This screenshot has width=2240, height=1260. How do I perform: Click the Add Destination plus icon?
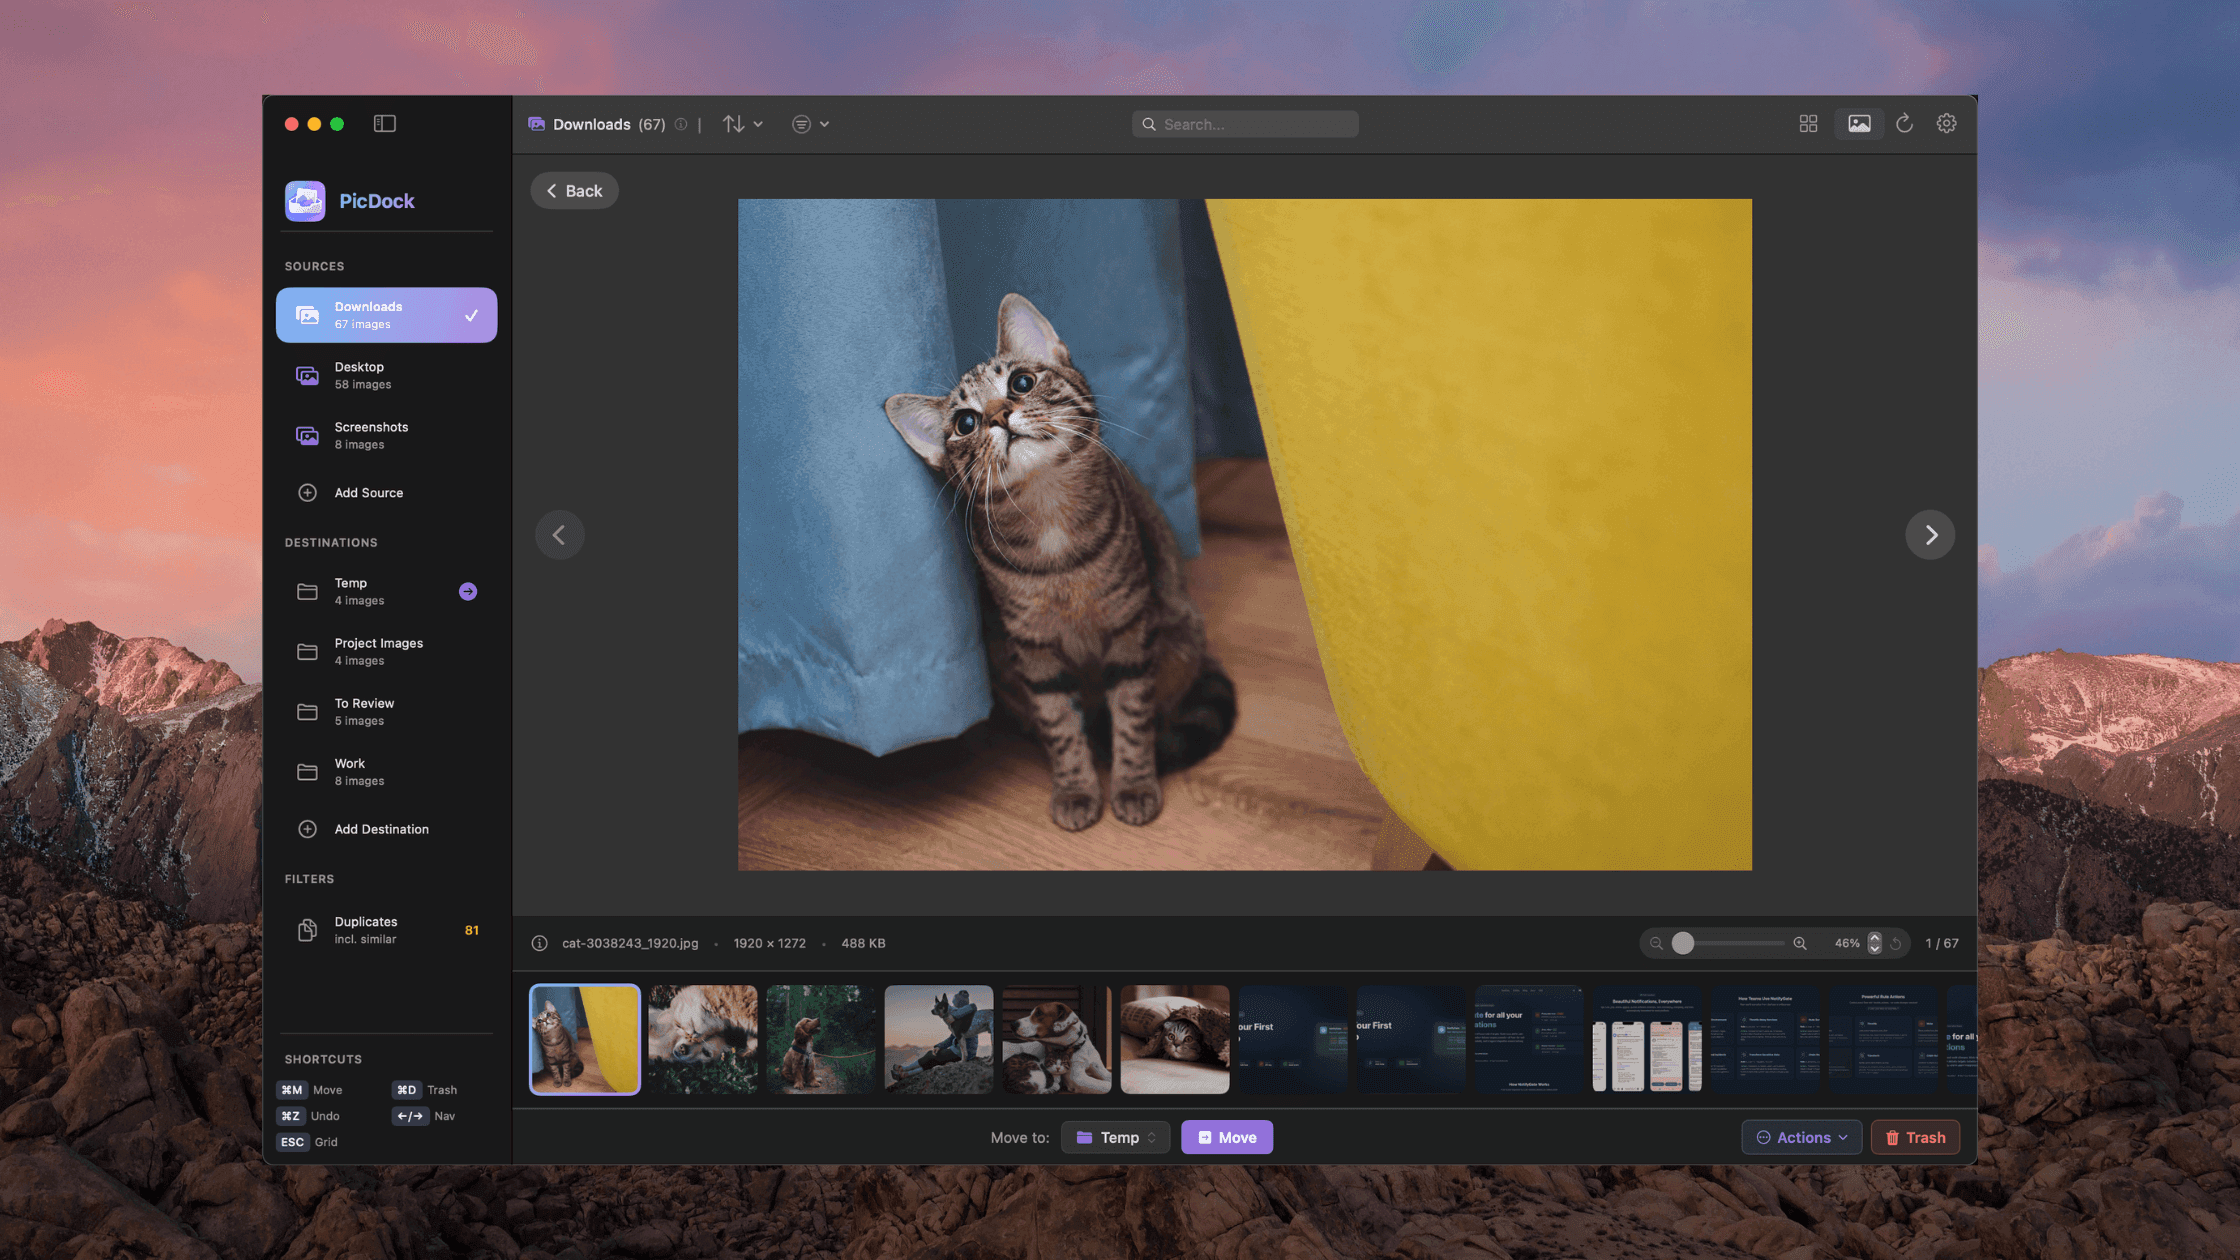307,829
